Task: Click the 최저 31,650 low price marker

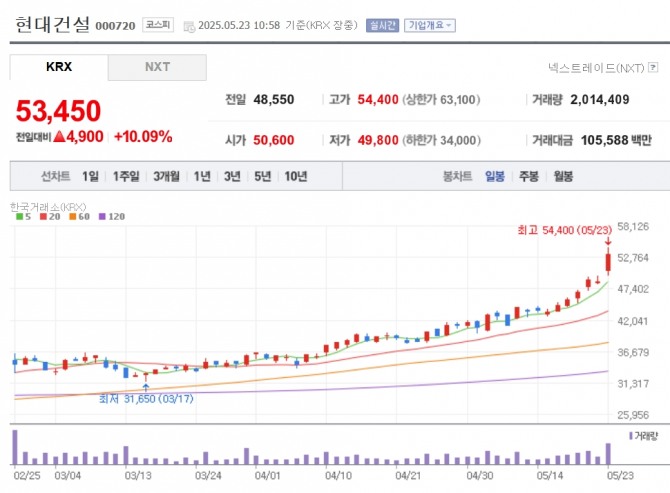Action: (x=145, y=397)
